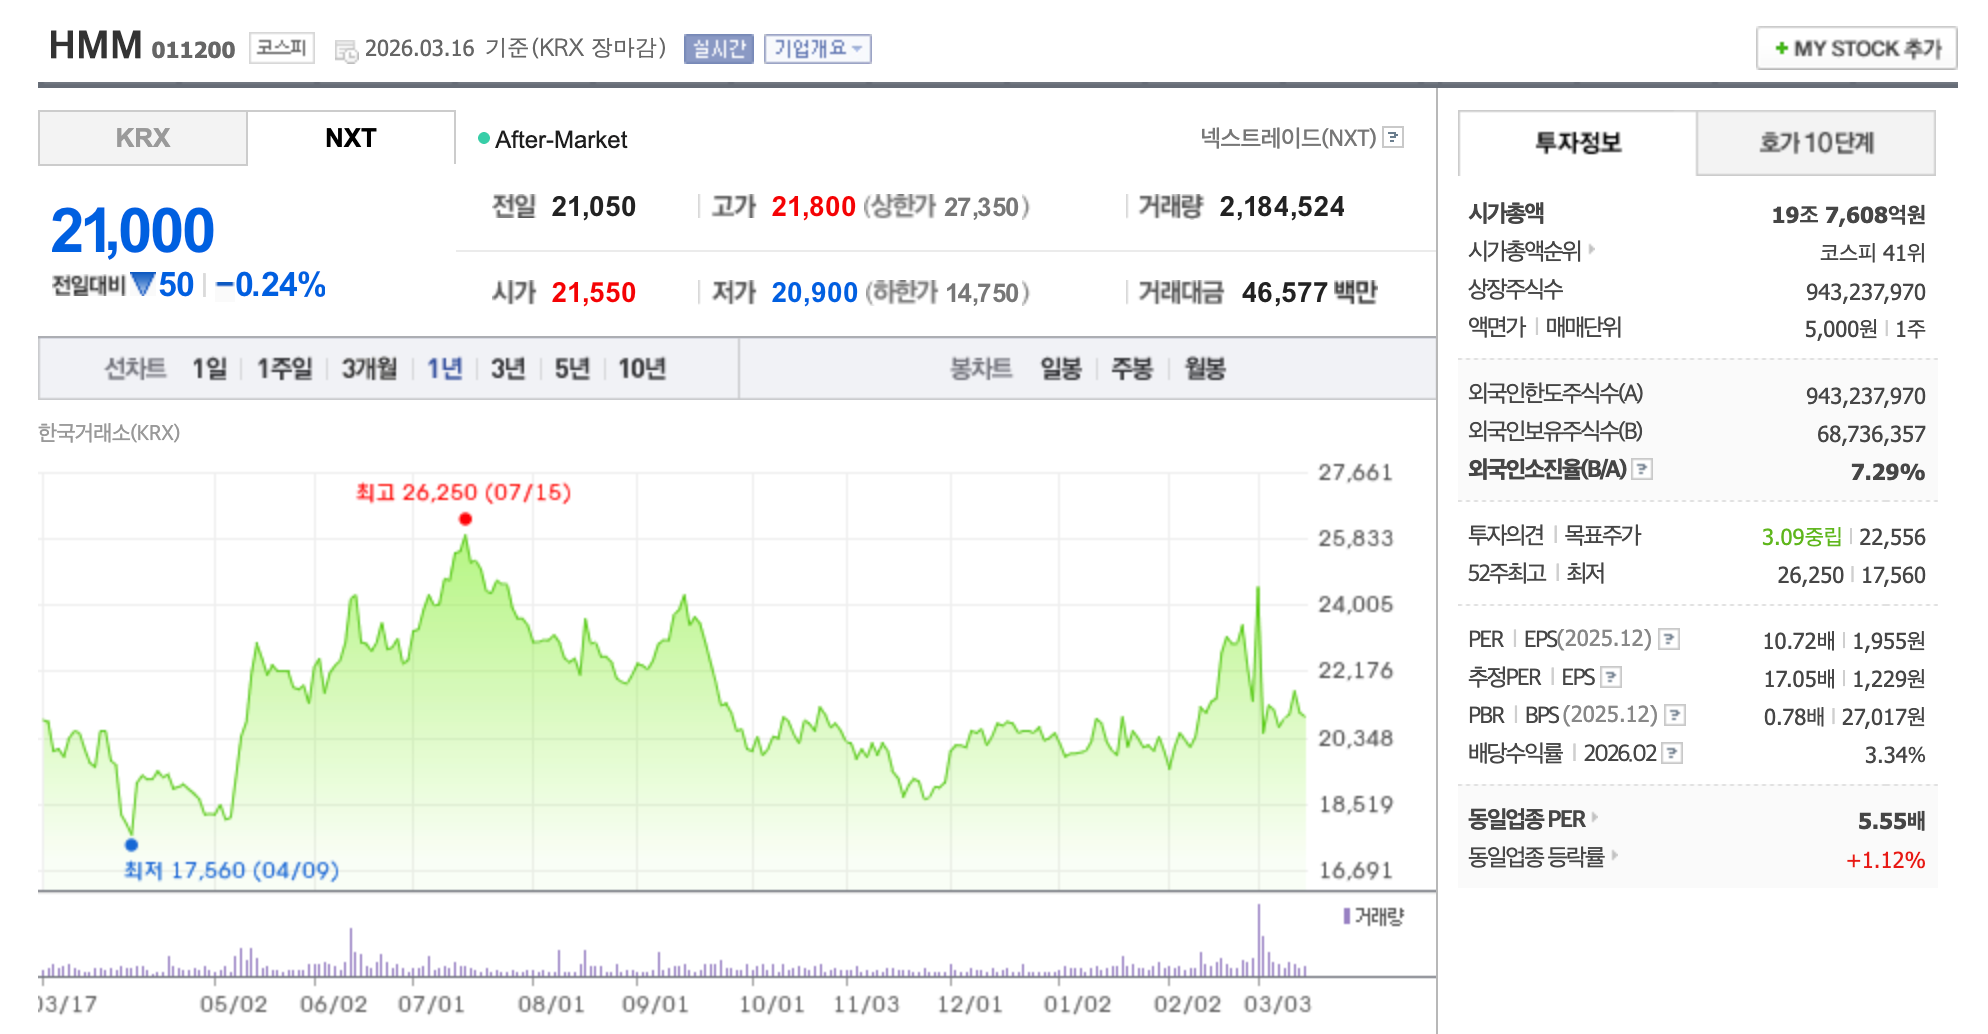Open the 시가총액순위 link

(1524, 250)
